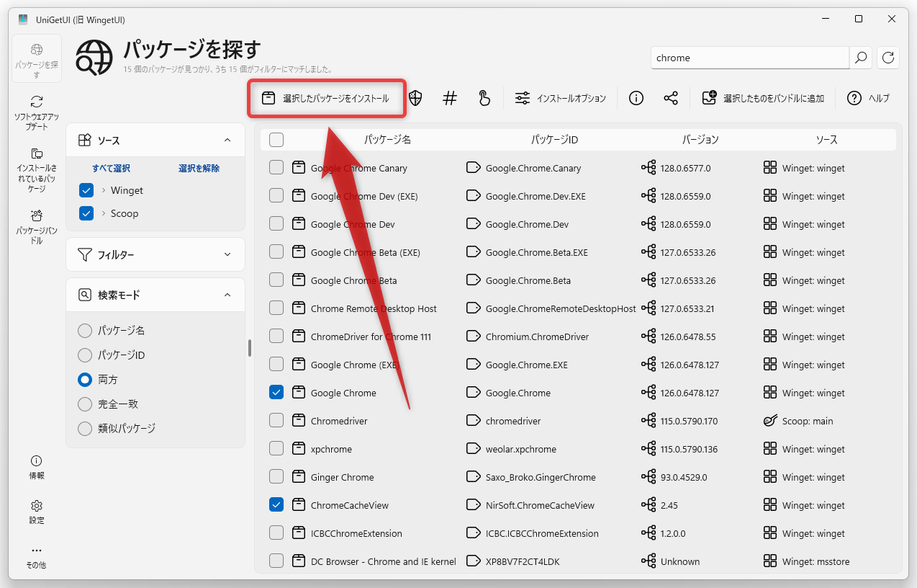Install as administrator via shield icon
The height and width of the screenshot is (588, 917).
[x=415, y=98]
